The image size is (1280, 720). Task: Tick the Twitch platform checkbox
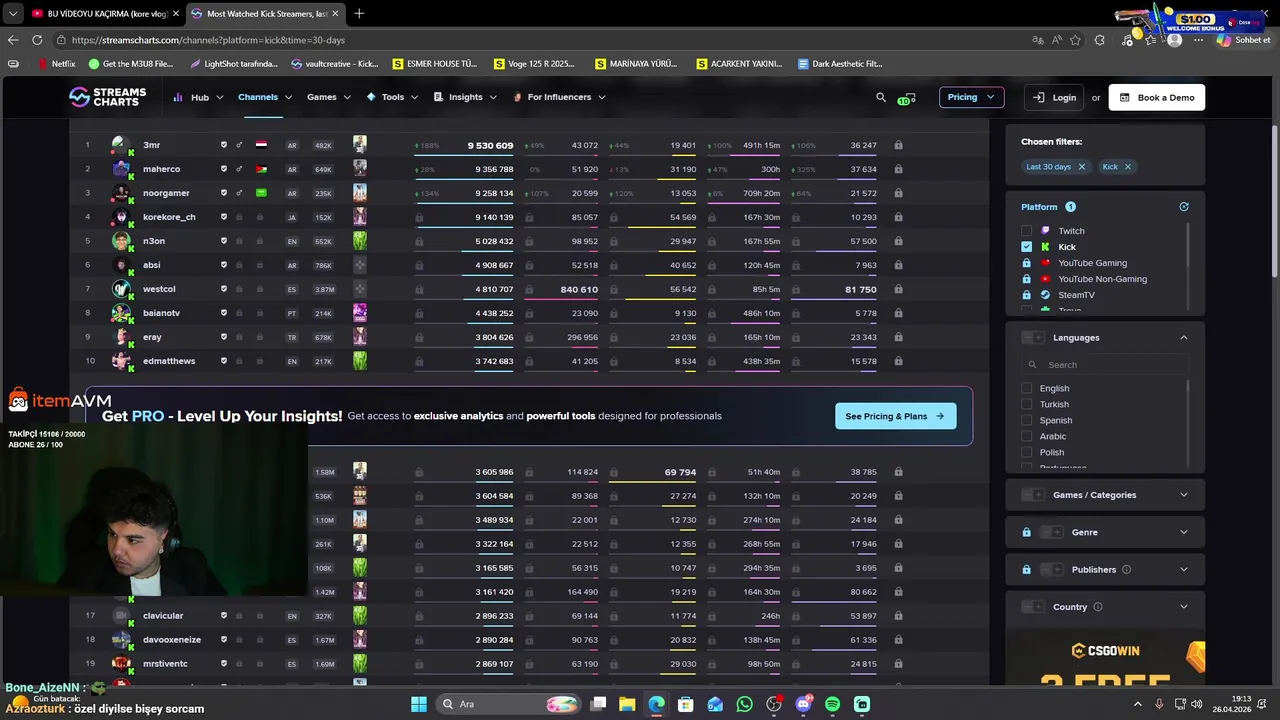point(1026,231)
